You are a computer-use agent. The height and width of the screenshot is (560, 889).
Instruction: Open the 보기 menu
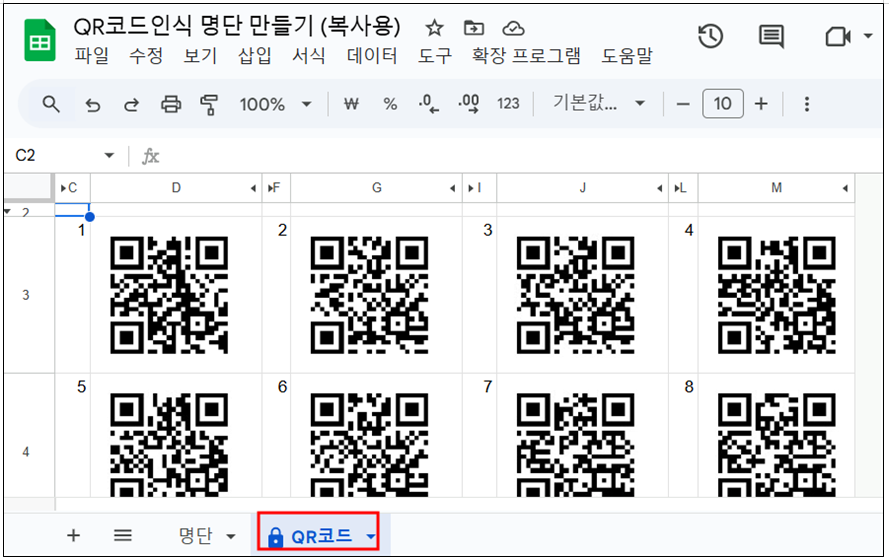coord(200,56)
